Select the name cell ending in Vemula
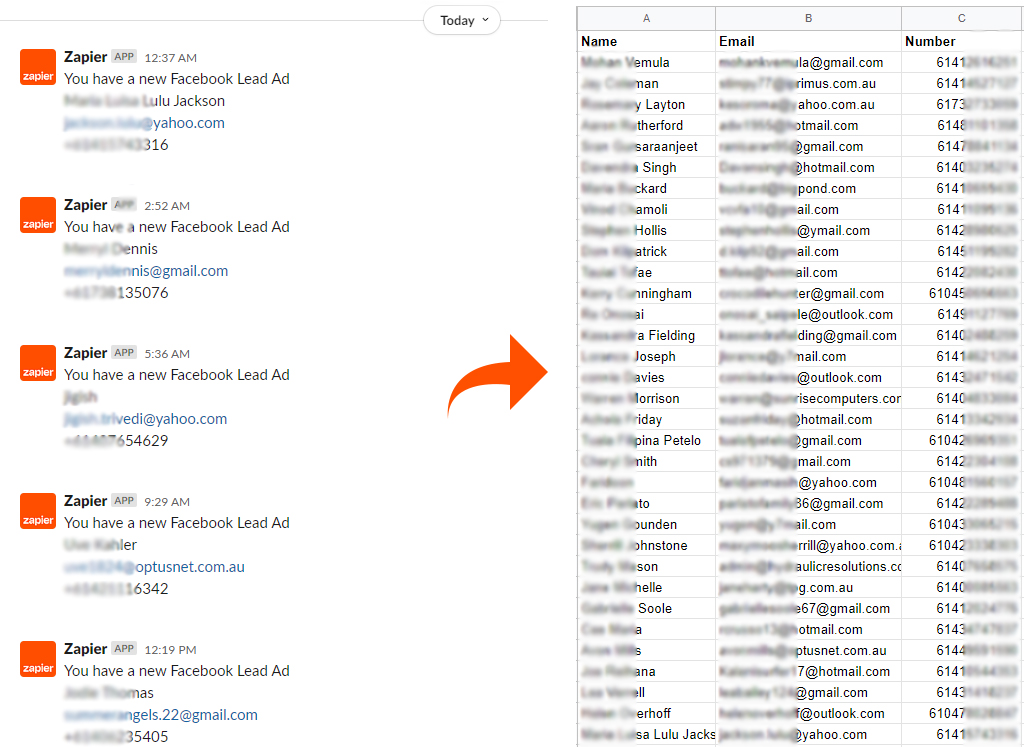1024x747 pixels. click(x=647, y=63)
